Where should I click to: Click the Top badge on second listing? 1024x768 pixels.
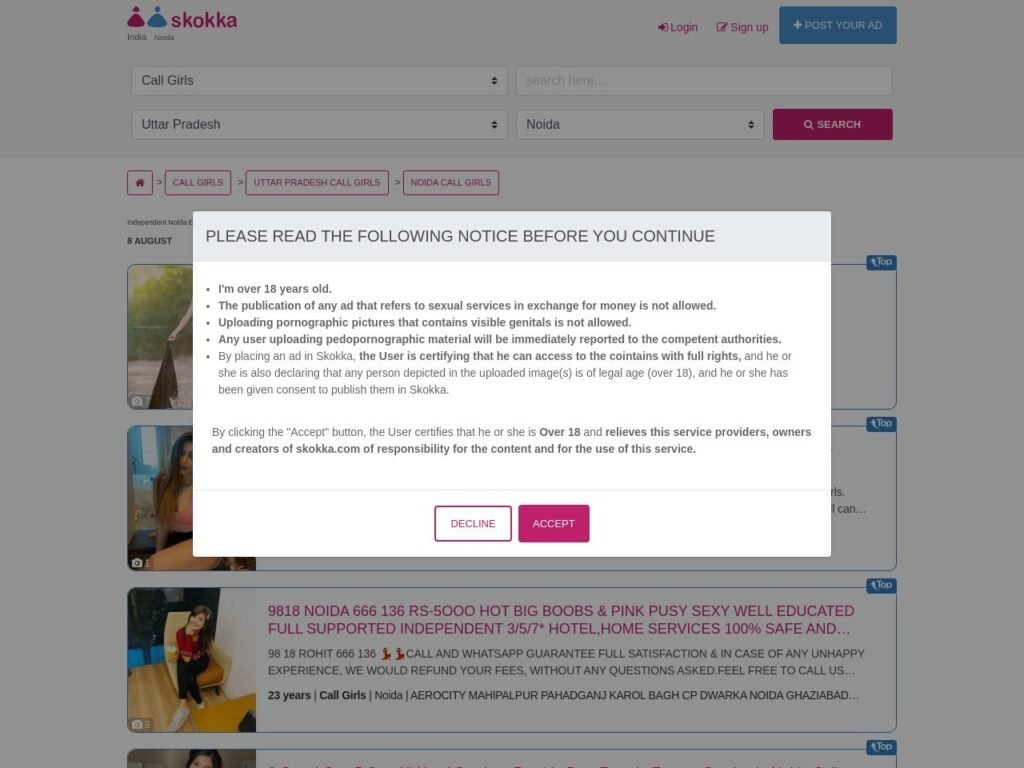click(x=881, y=424)
